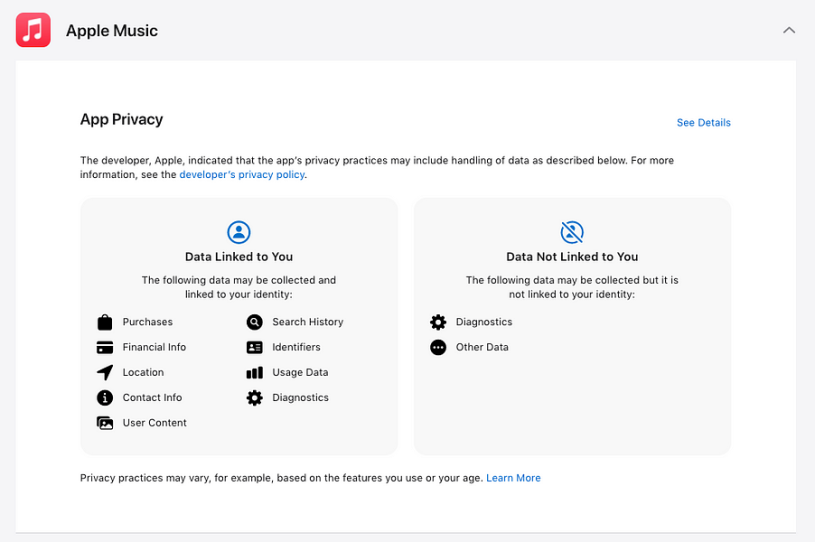
Task: Click the Location arrow icon
Action: [105, 372]
